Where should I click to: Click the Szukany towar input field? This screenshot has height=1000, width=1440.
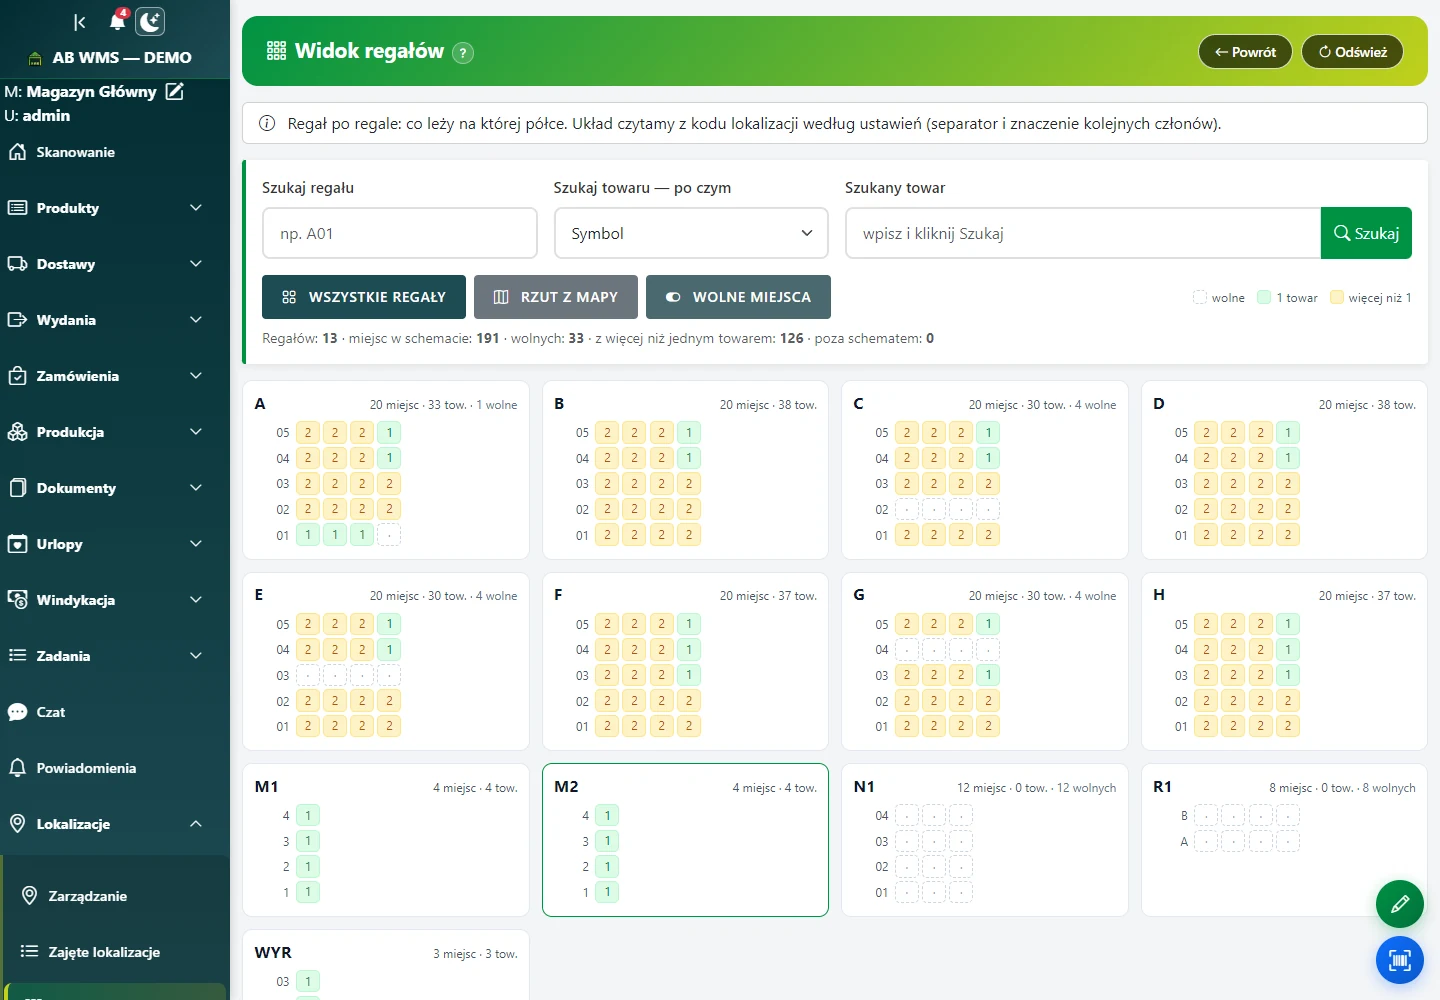(1083, 233)
